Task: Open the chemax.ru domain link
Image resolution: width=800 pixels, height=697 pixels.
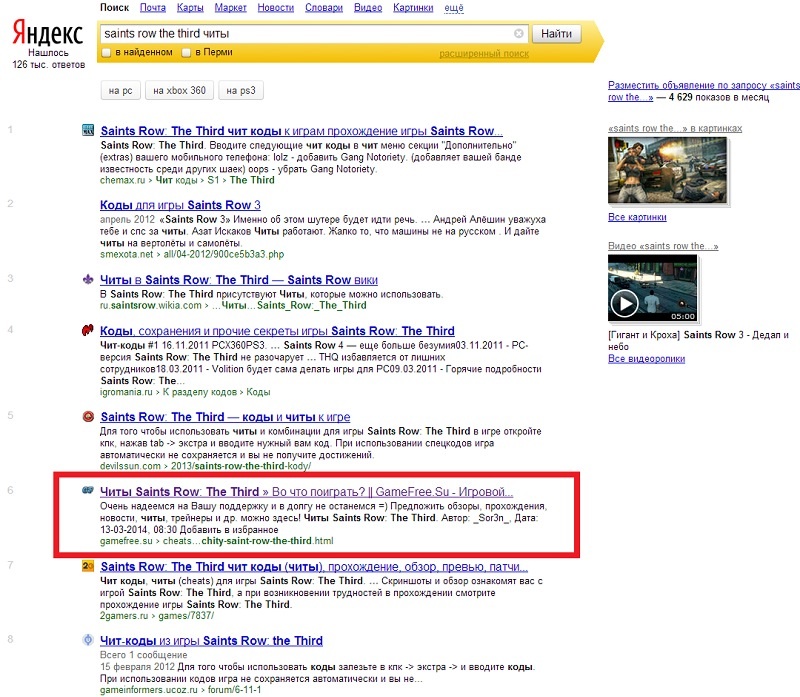Action: coord(122,180)
